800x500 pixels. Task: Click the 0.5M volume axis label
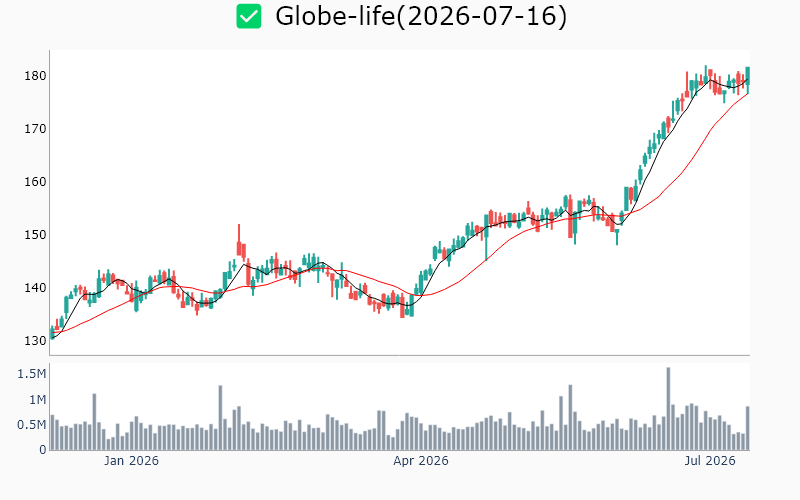(x=32, y=425)
